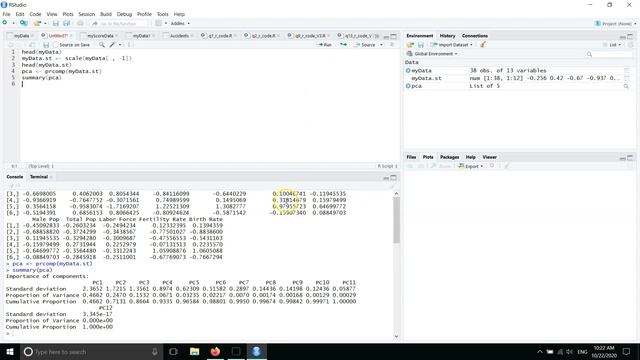Image resolution: width=640 pixels, height=360 pixels.
Task: Open the Addins dropdown
Action: pyautogui.click(x=180, y=23)
